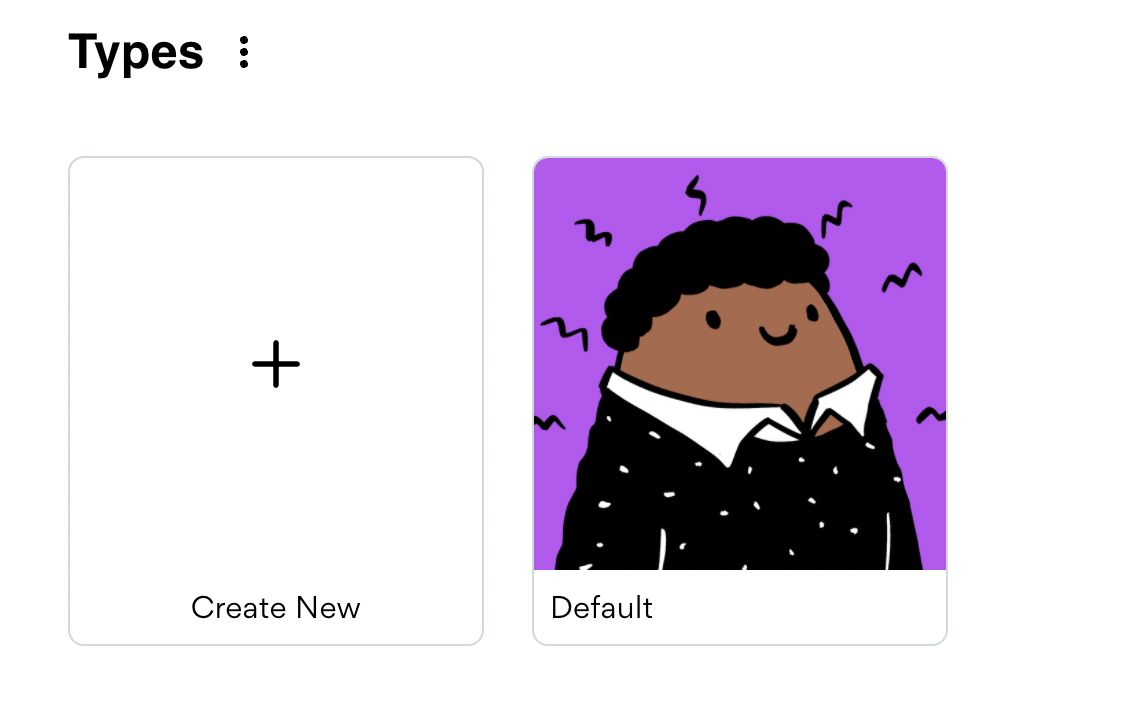The width and height of the screenshot is (1124, 720).
Task: Select the Default type card footer
Action: click(740, 607)
